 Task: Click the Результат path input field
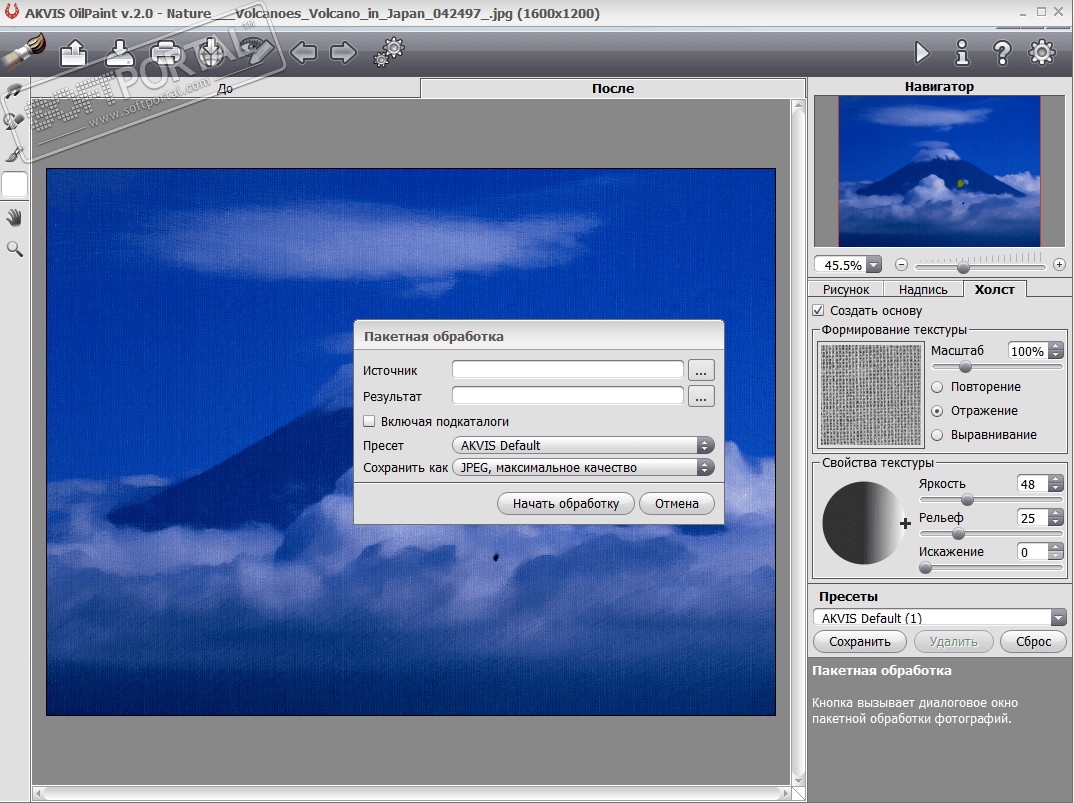(568, 396)
